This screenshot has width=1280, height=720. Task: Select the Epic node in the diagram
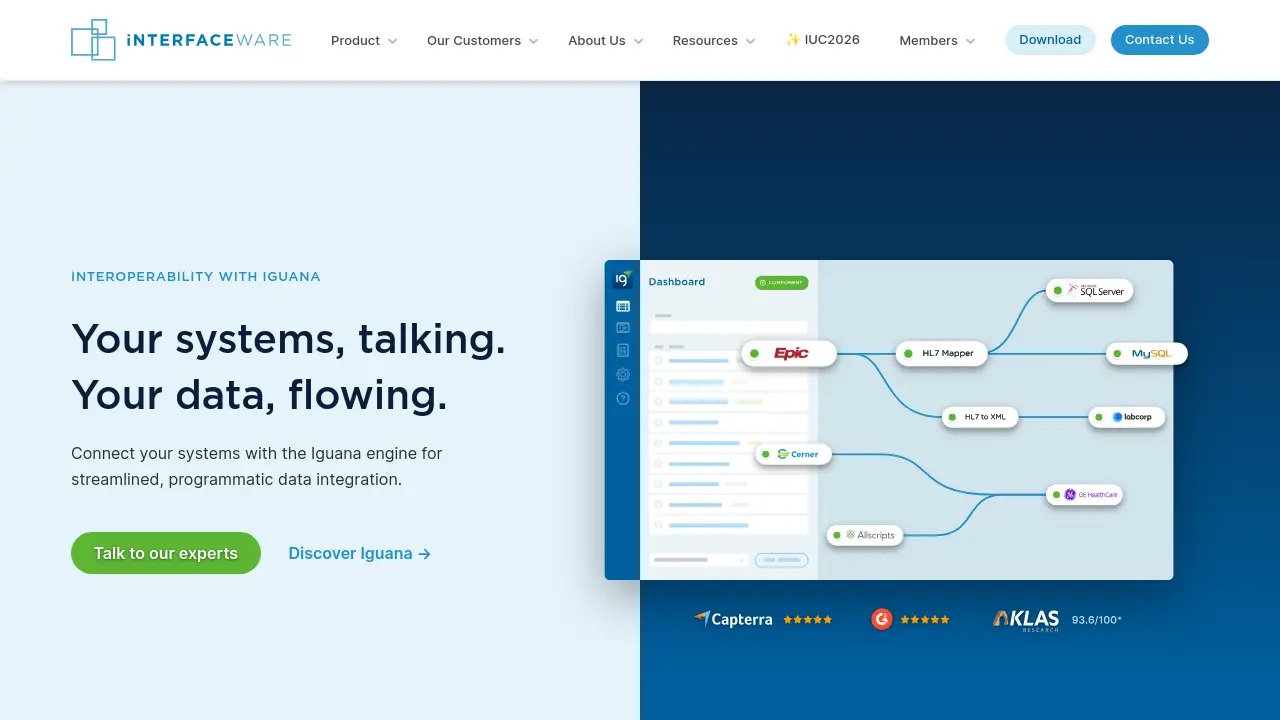point(789,353)
